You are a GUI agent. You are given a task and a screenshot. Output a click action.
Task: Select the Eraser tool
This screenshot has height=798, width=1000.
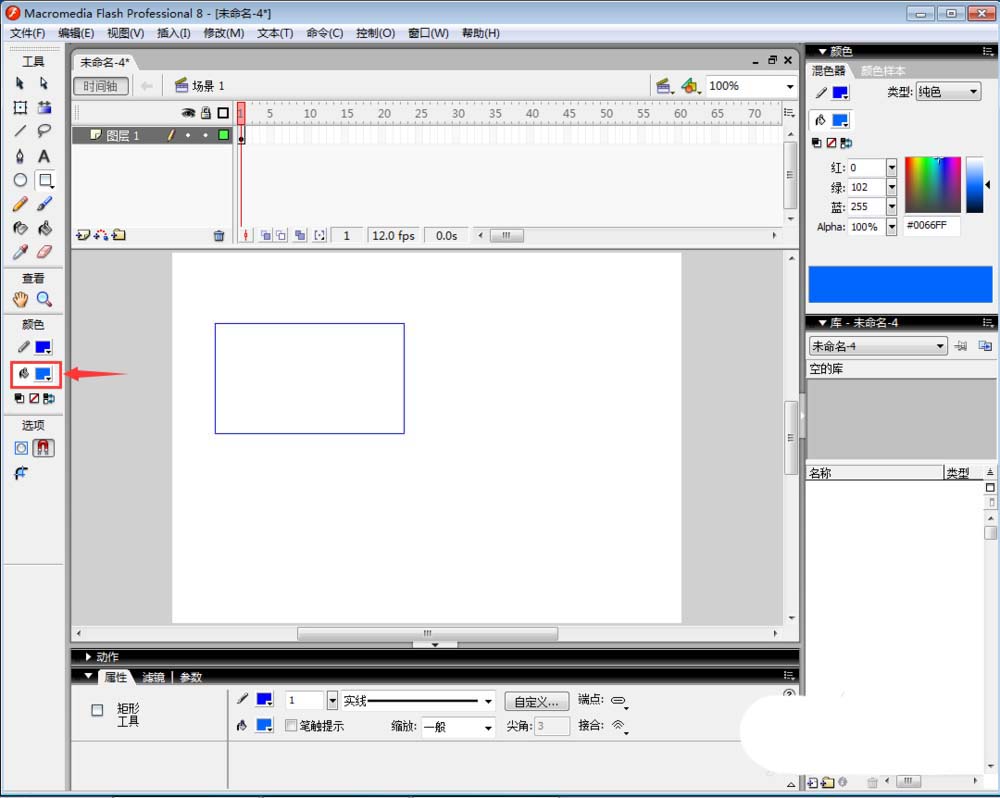[44, 251]
